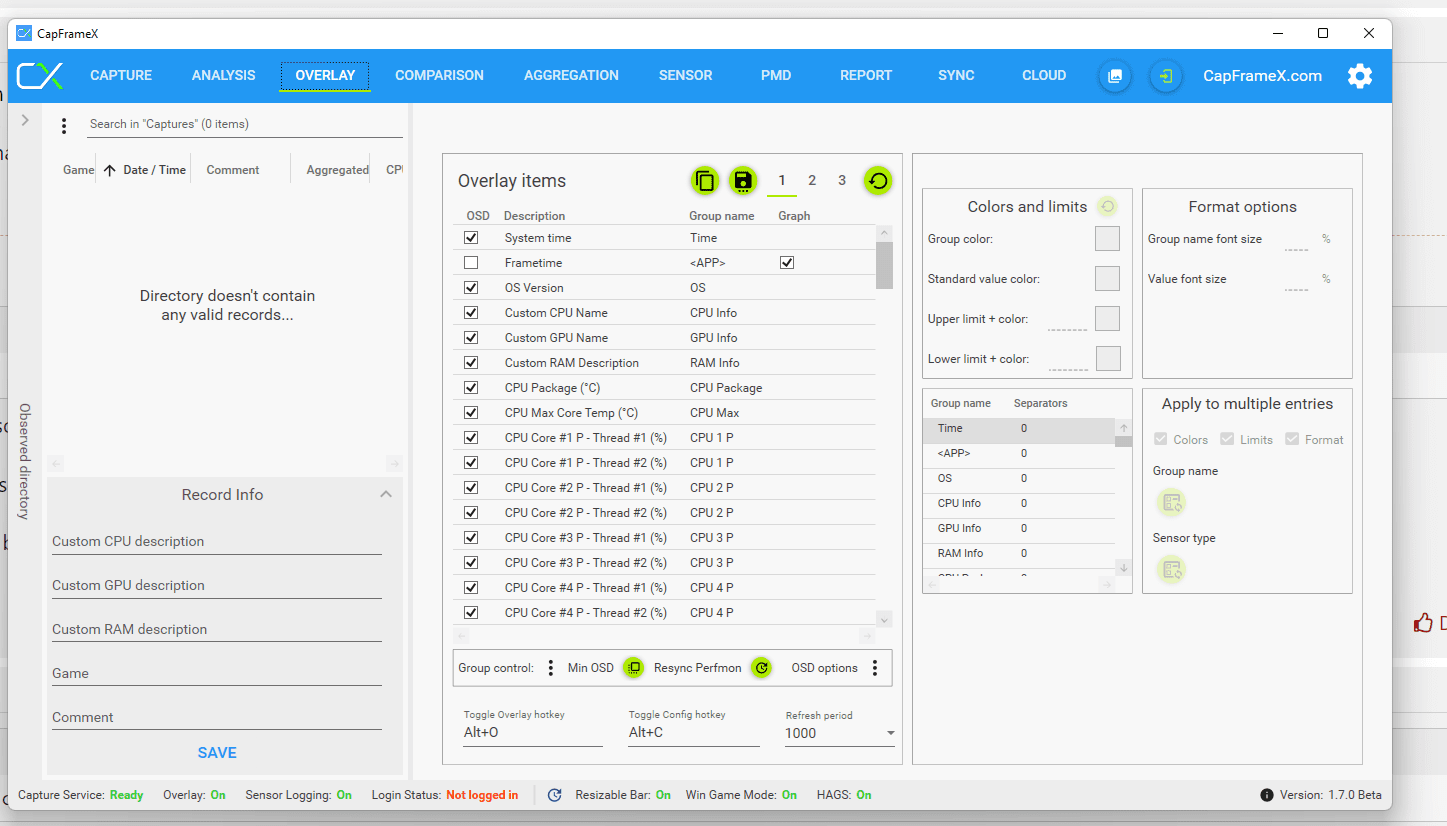Click group list scroll down arrow
Image resolution: width=1447 pixels, height=826 pixels.
1124,568
